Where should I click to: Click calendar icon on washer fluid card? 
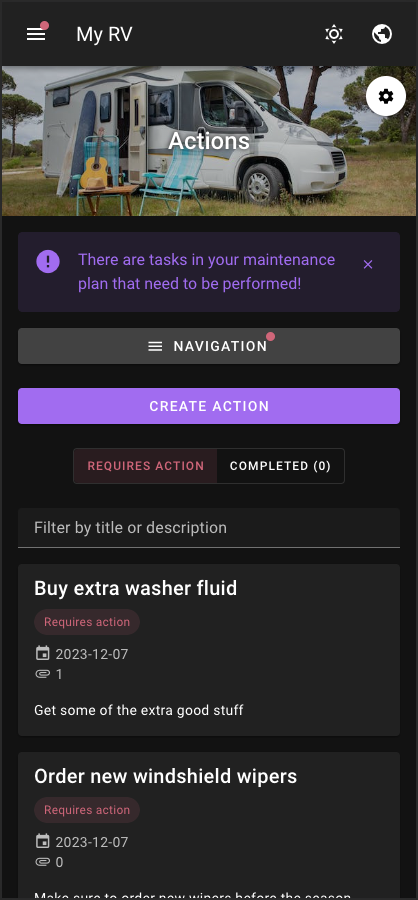[x=42, y=653]
